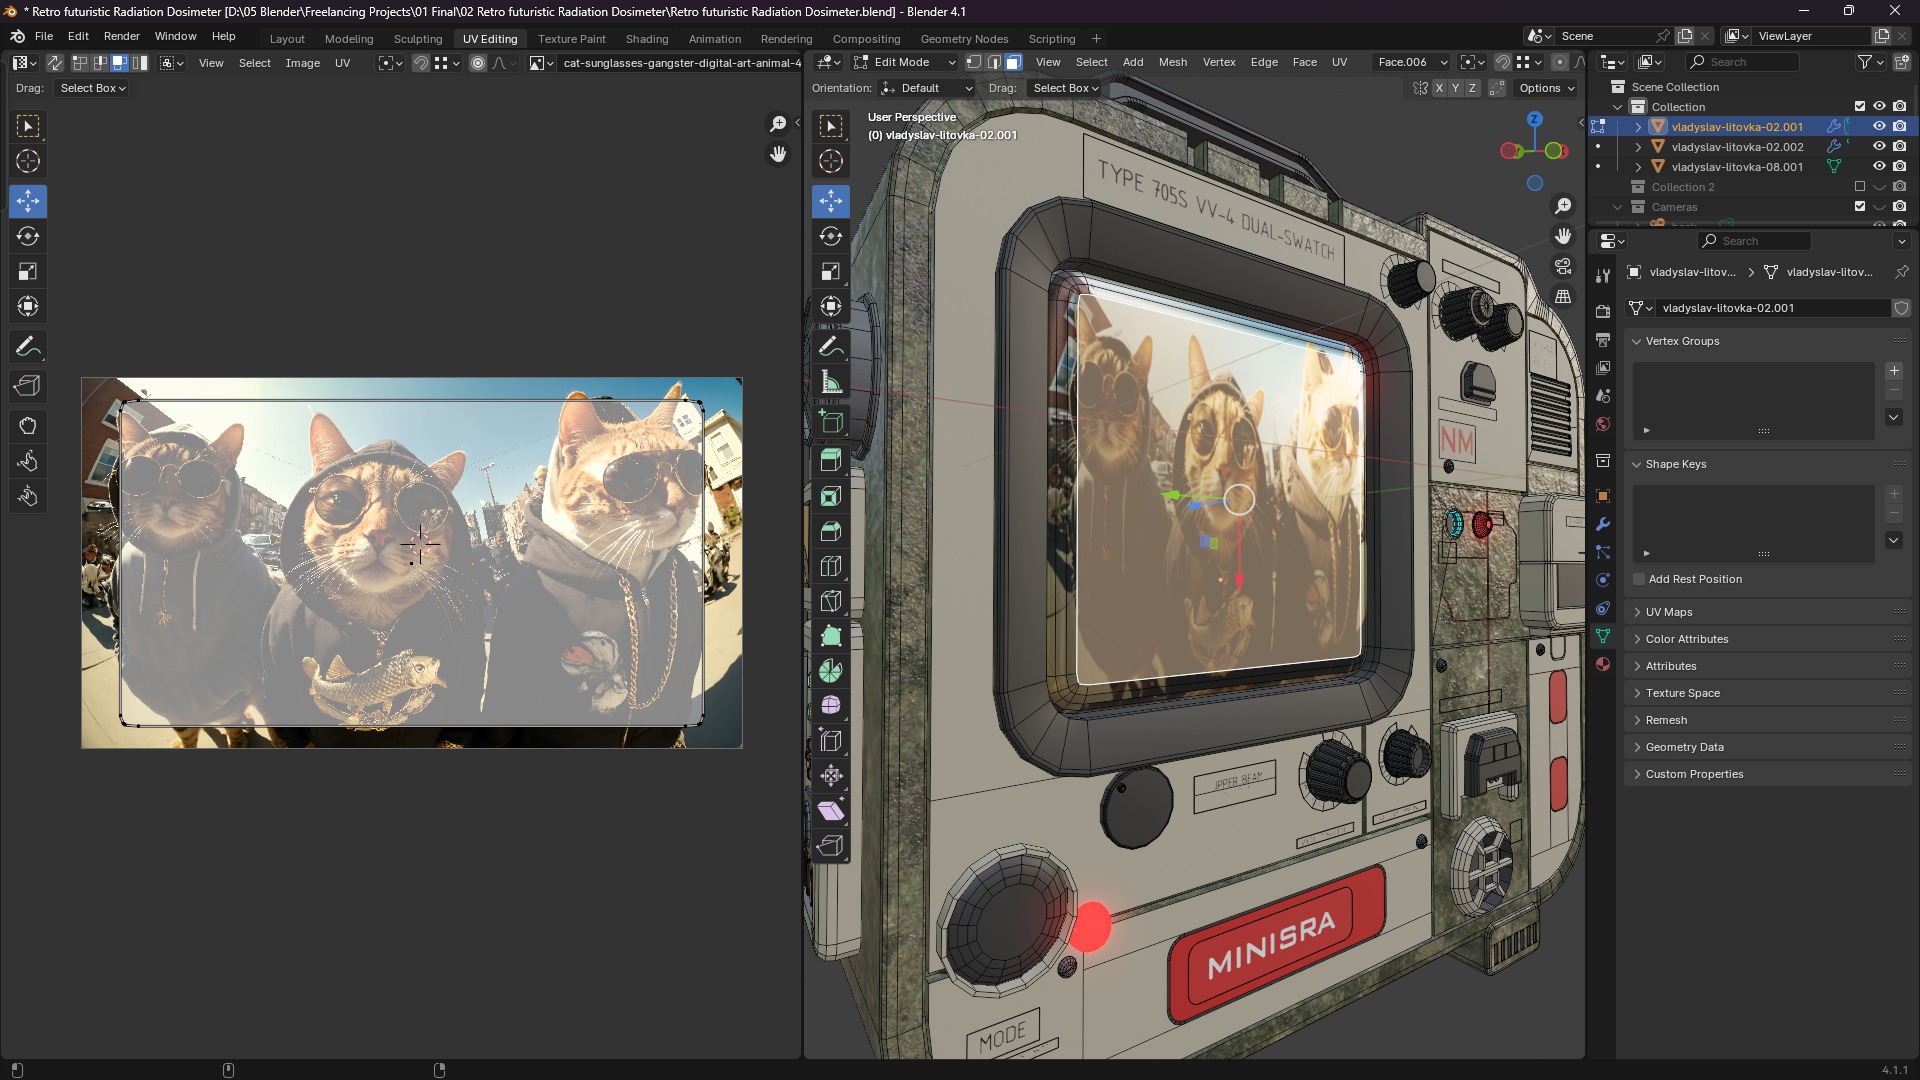Select the Inset Faces tool
This screenshot has height=1080, width=1920.
[x=831, y=496]
